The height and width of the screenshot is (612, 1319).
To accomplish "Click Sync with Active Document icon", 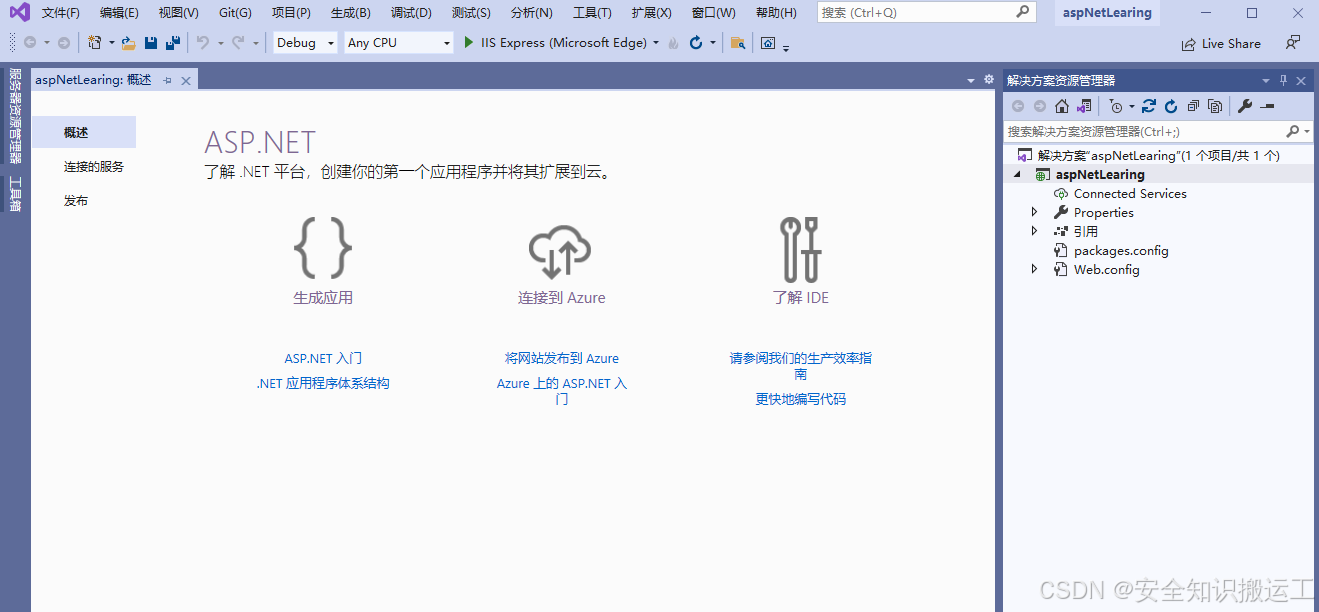I will [x=1149, y=106].
